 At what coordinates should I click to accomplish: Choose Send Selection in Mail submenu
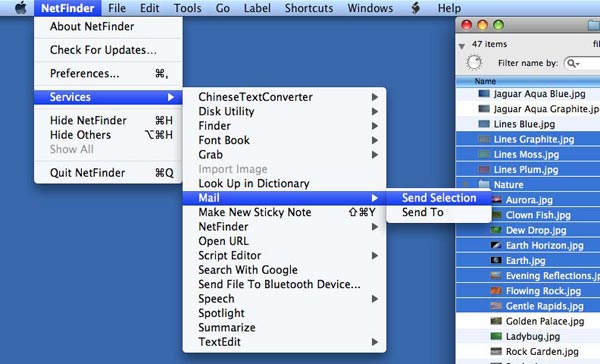pos(439,198)
